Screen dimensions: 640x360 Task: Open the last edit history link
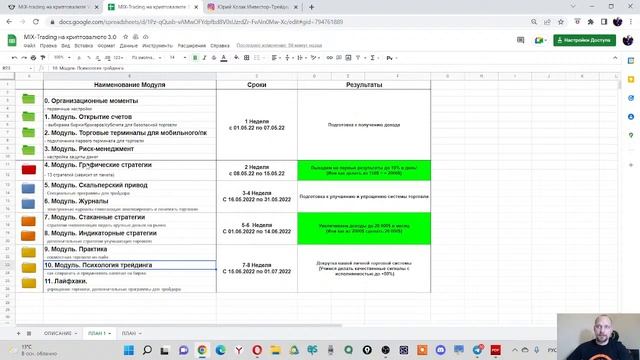tap(279, 46)
